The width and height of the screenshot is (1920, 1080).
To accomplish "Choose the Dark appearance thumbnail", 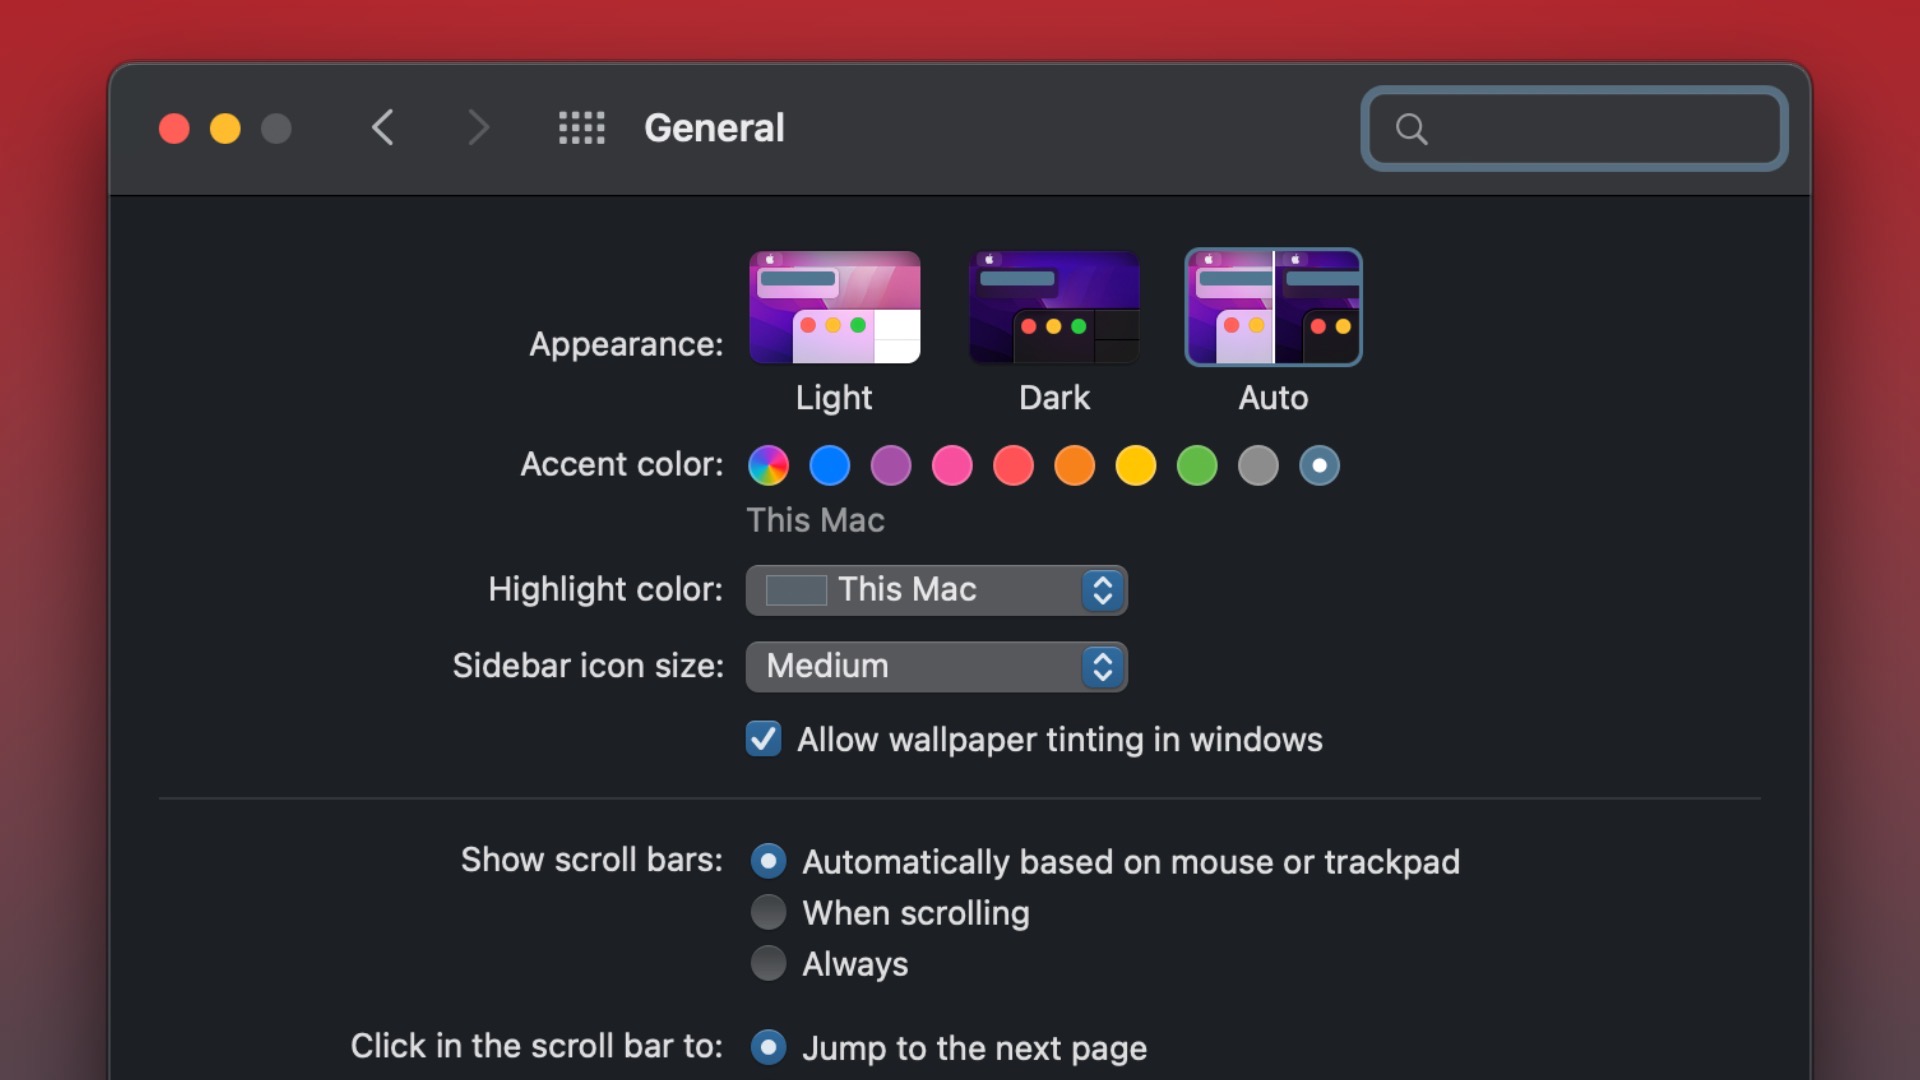I will click(1054, 307).
